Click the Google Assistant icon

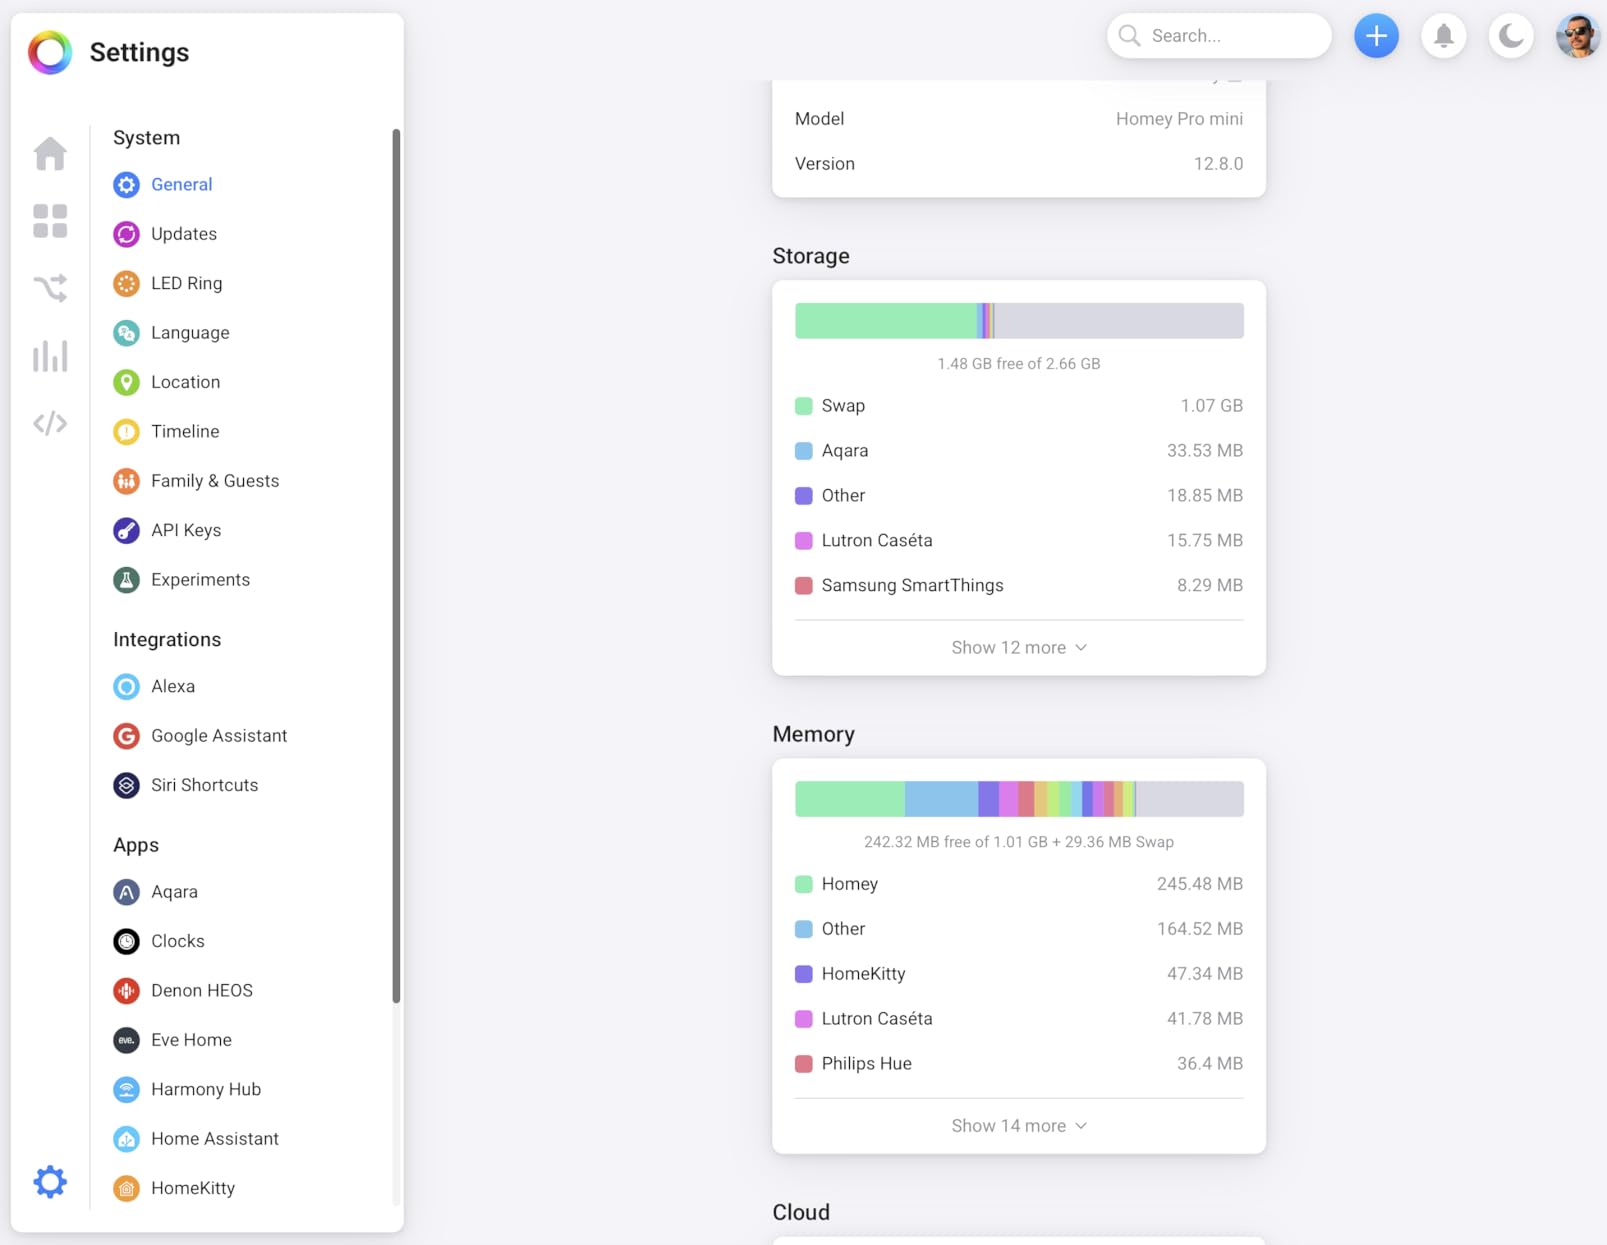point(126,736)
